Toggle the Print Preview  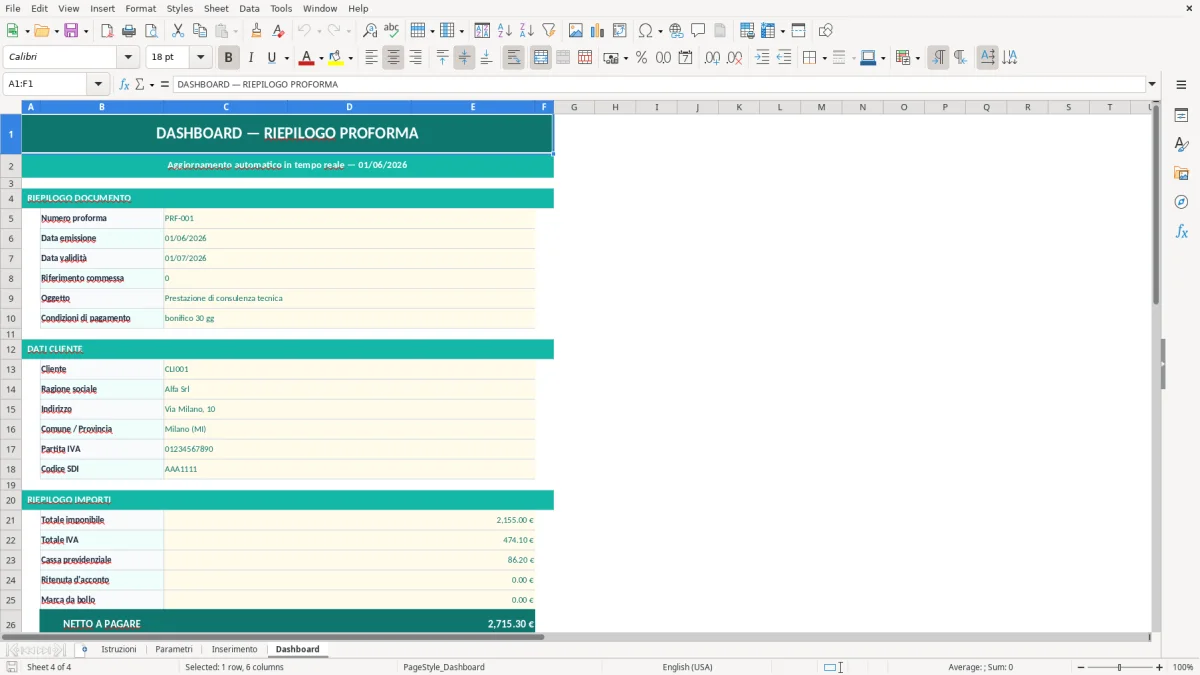151,31
